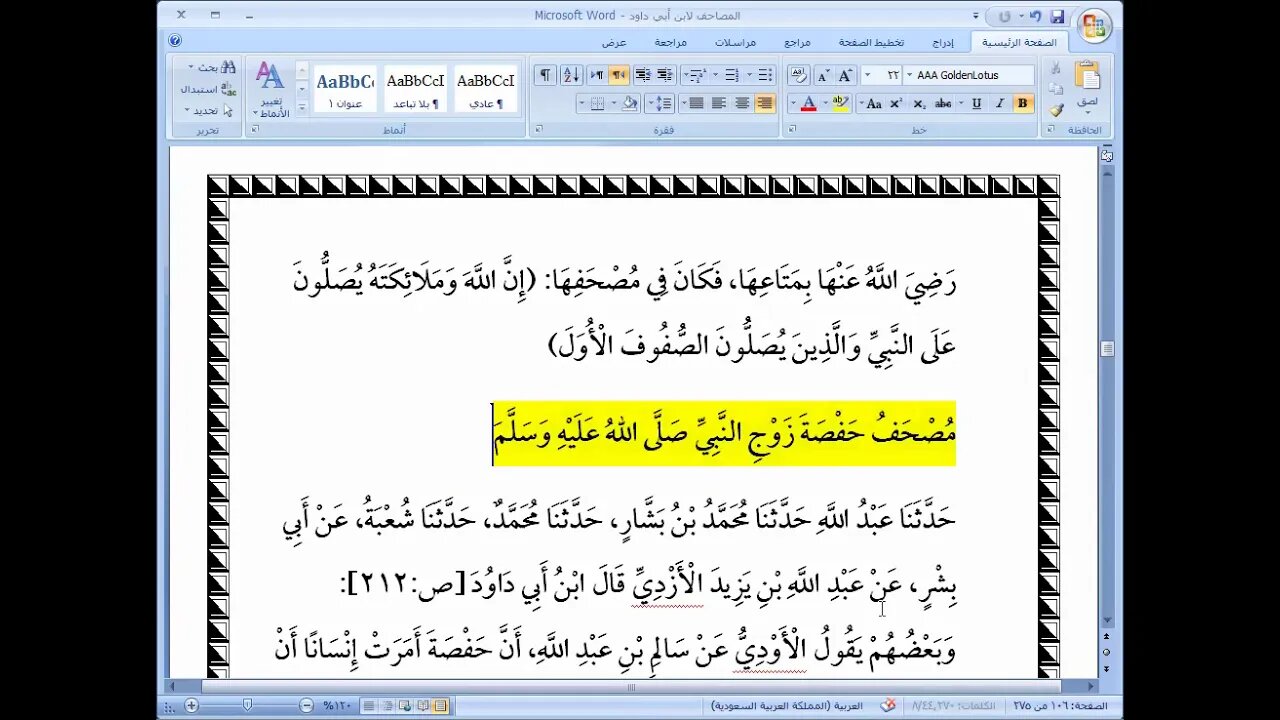The width and height of the screenshot is (1280, 720).
Task: Zoom in with the plus button
Action: 191,705
